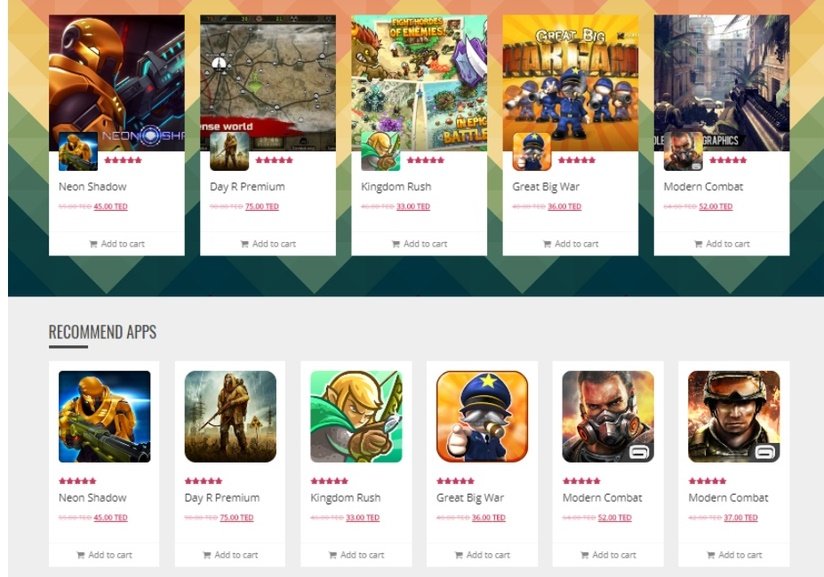Open the top-row Great Big War Game banner
Screen dimensions: 824x577
click(570, 83)
